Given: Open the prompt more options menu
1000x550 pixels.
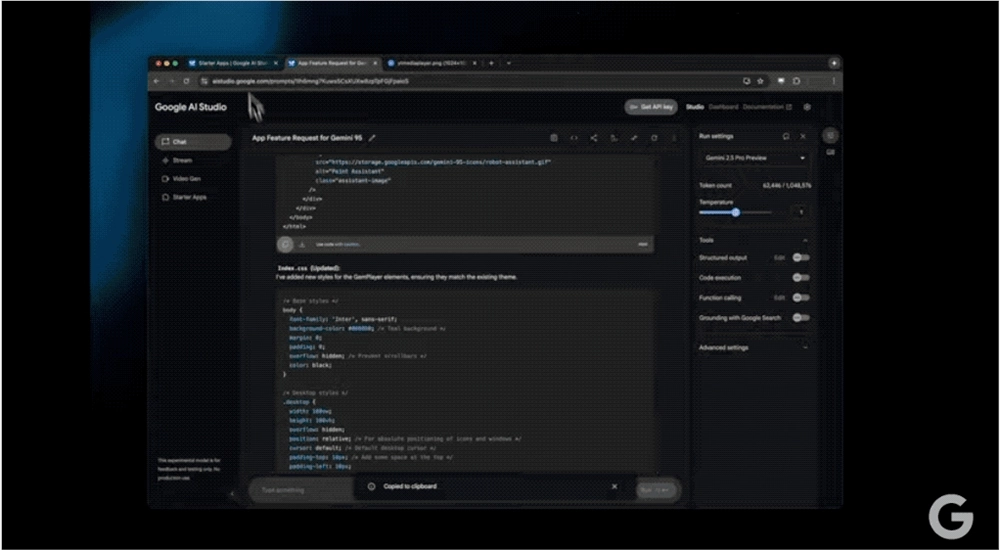Looking at the screenshot, I should tap(673, 138).
